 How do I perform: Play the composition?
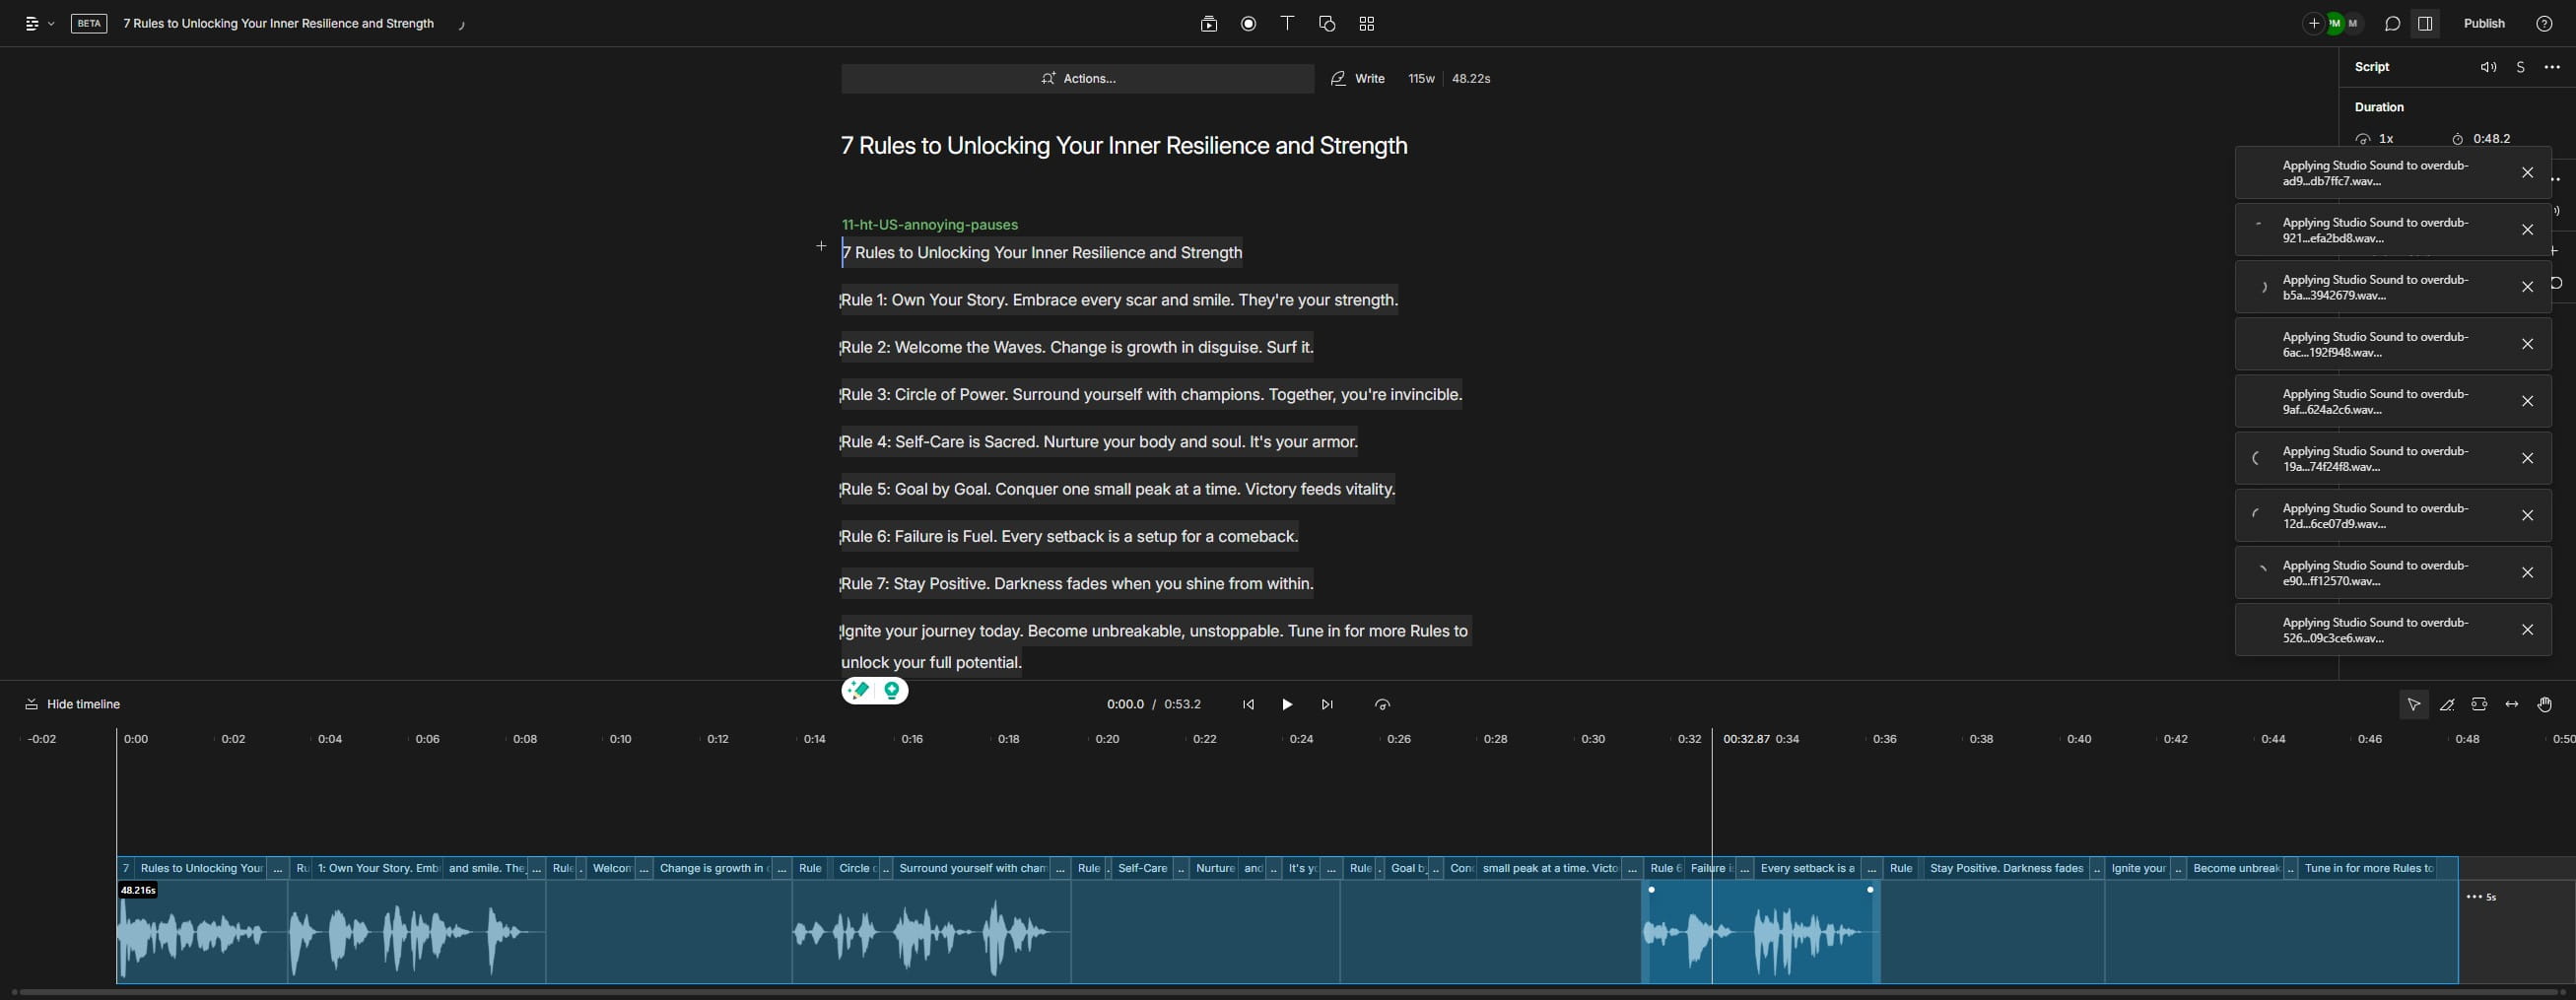click(x=1287, y=704)
